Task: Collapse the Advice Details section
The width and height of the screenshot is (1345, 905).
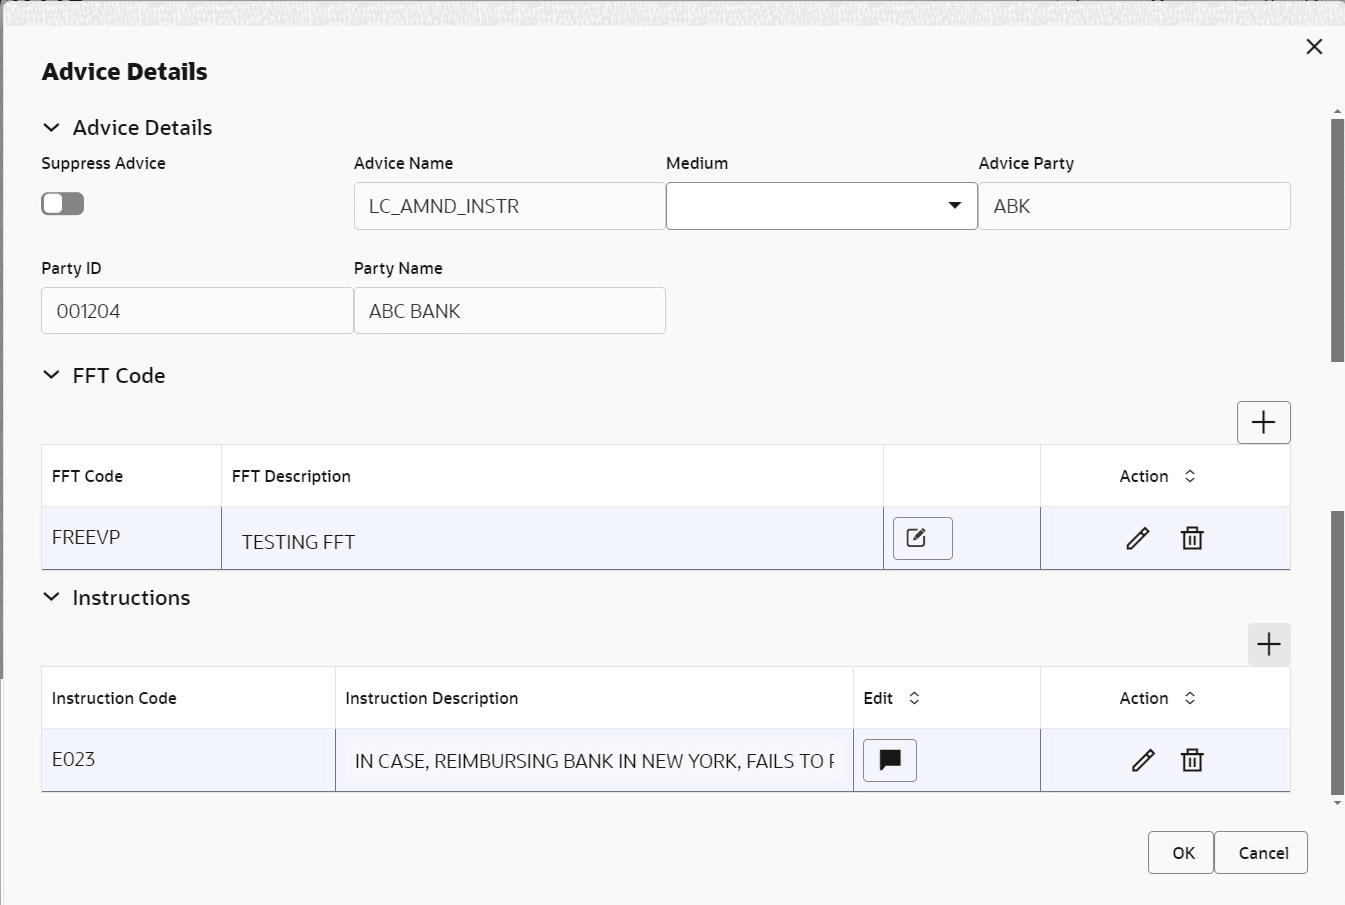Action: point(51,127)
